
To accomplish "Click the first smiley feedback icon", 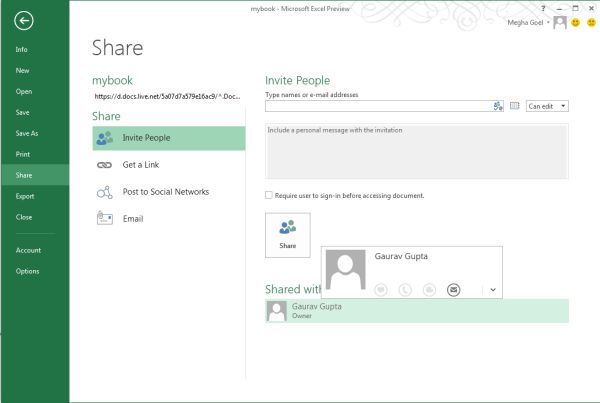I will [x=576, y=23].
